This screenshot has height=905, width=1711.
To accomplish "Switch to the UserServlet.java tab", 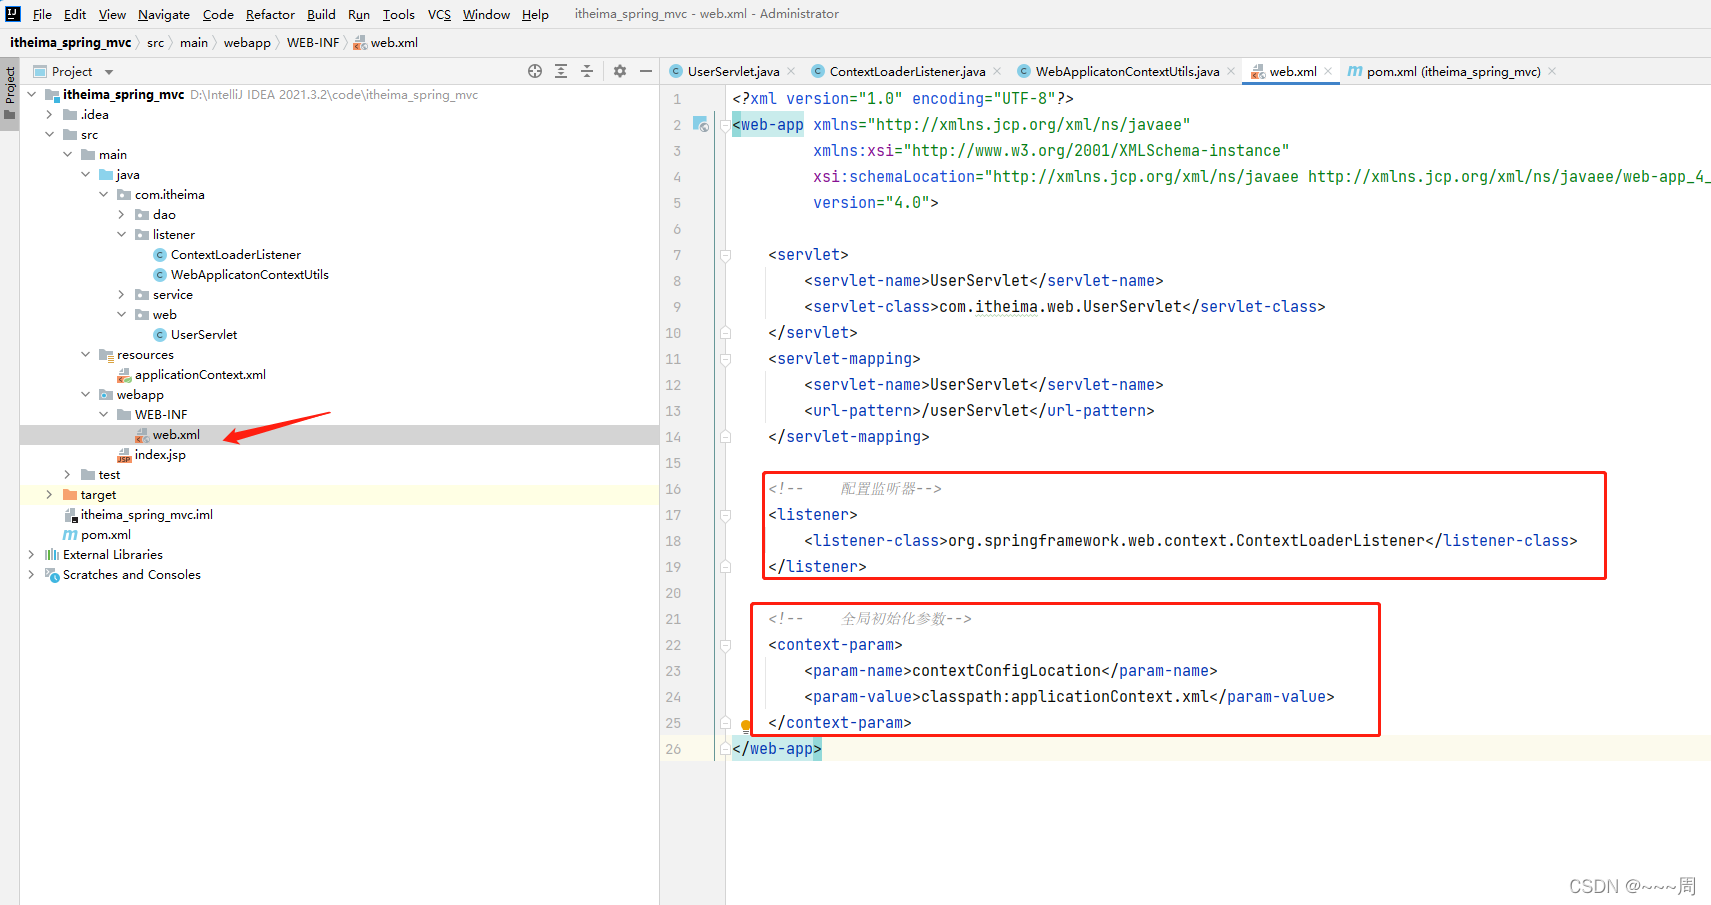I will pyautogui.click(x=733, y=71).
